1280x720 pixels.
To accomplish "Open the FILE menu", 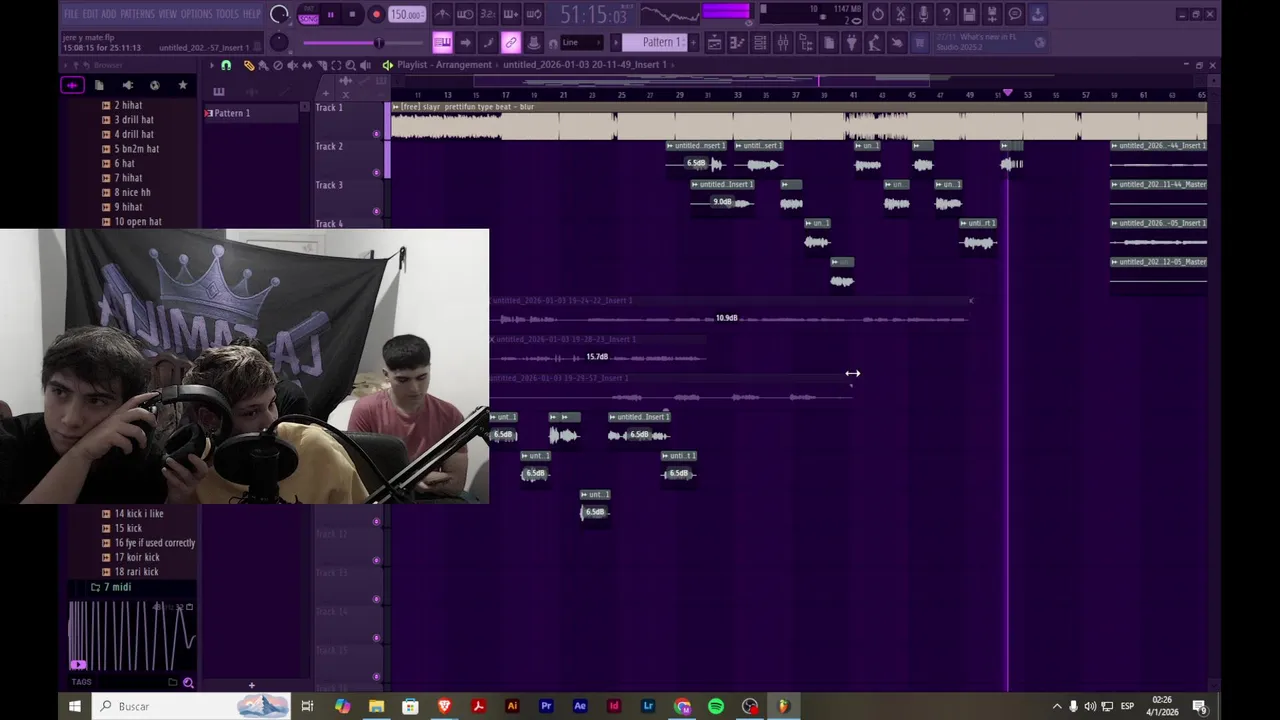I will point(71,14).
